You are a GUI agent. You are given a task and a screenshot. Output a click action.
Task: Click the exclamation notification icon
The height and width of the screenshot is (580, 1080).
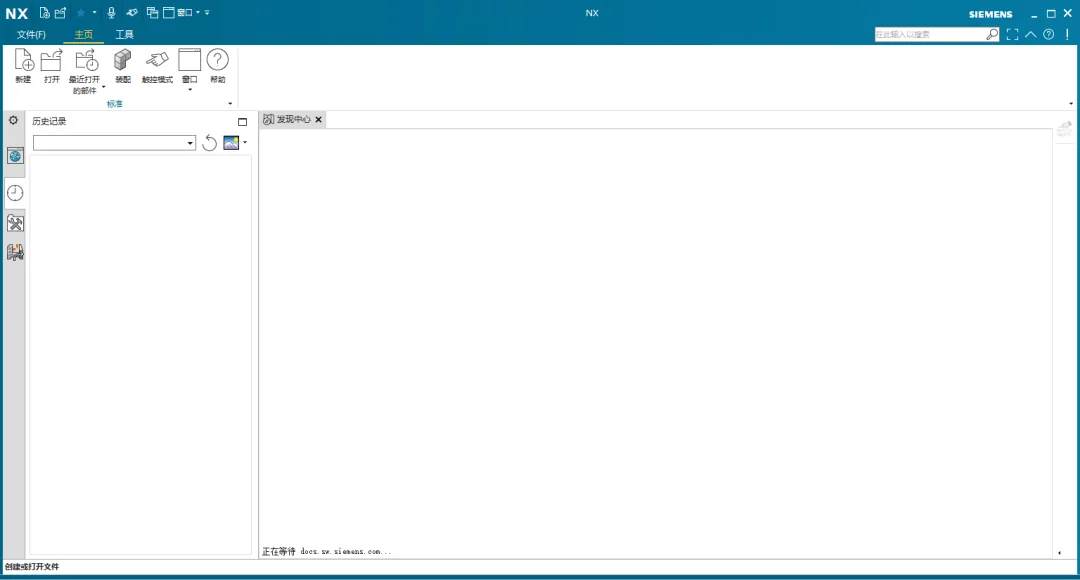coord(1067,34)
